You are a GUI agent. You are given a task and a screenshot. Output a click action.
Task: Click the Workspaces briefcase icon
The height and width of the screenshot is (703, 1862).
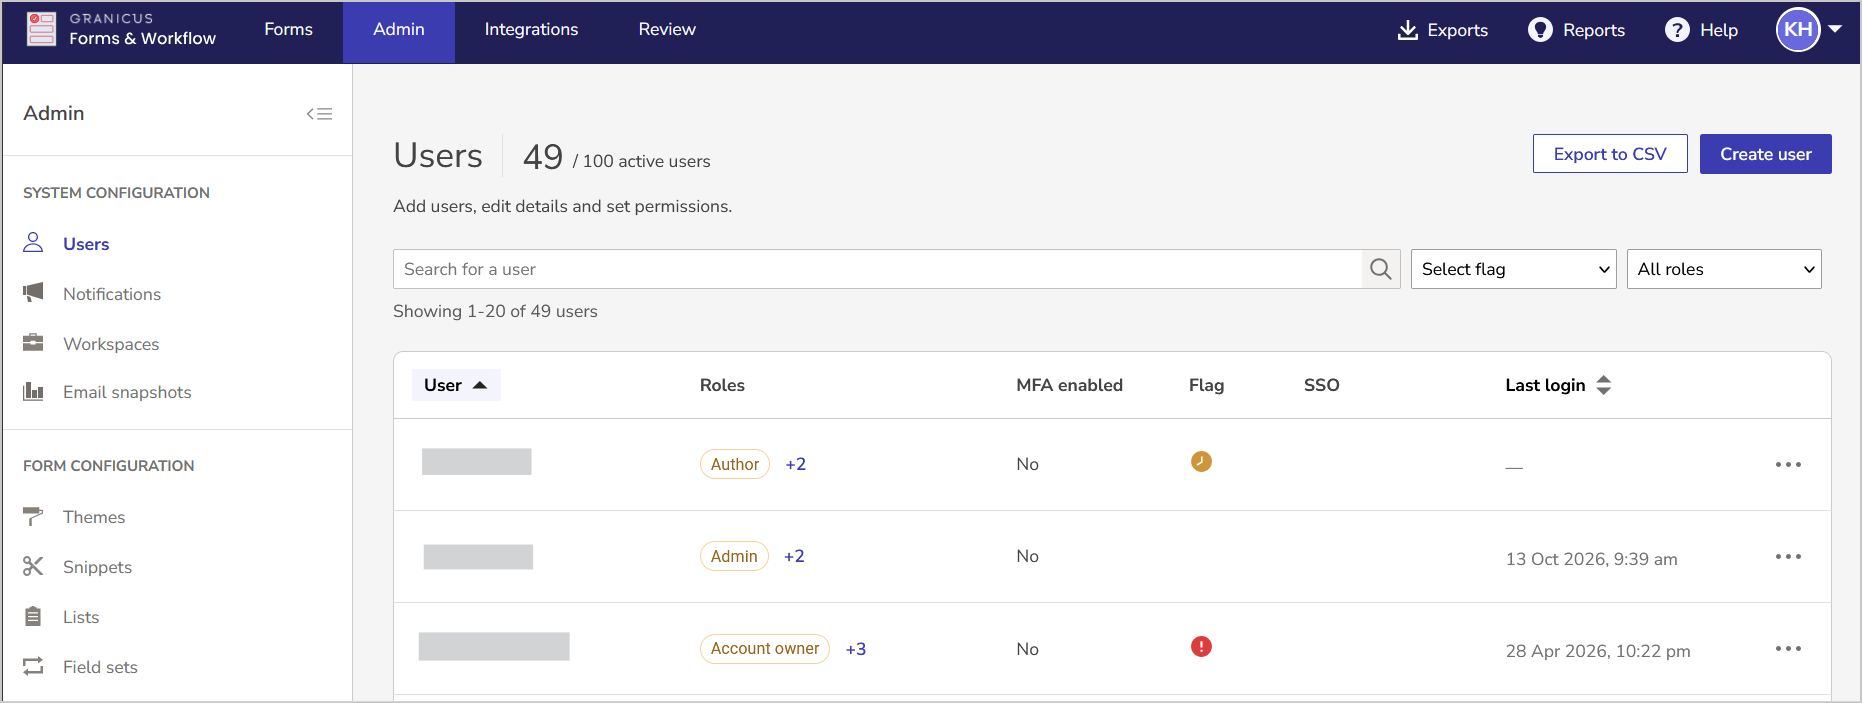[33, 342]
